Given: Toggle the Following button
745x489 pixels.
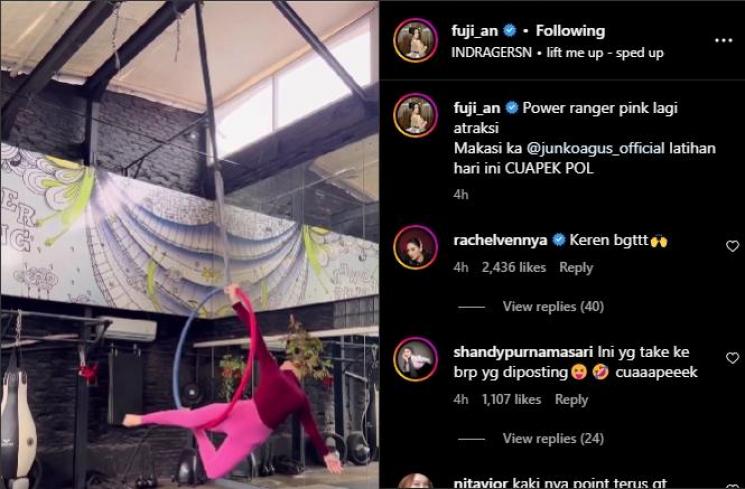Looking at the screenshot, I should pyautogui.click(x=570, y=31).
